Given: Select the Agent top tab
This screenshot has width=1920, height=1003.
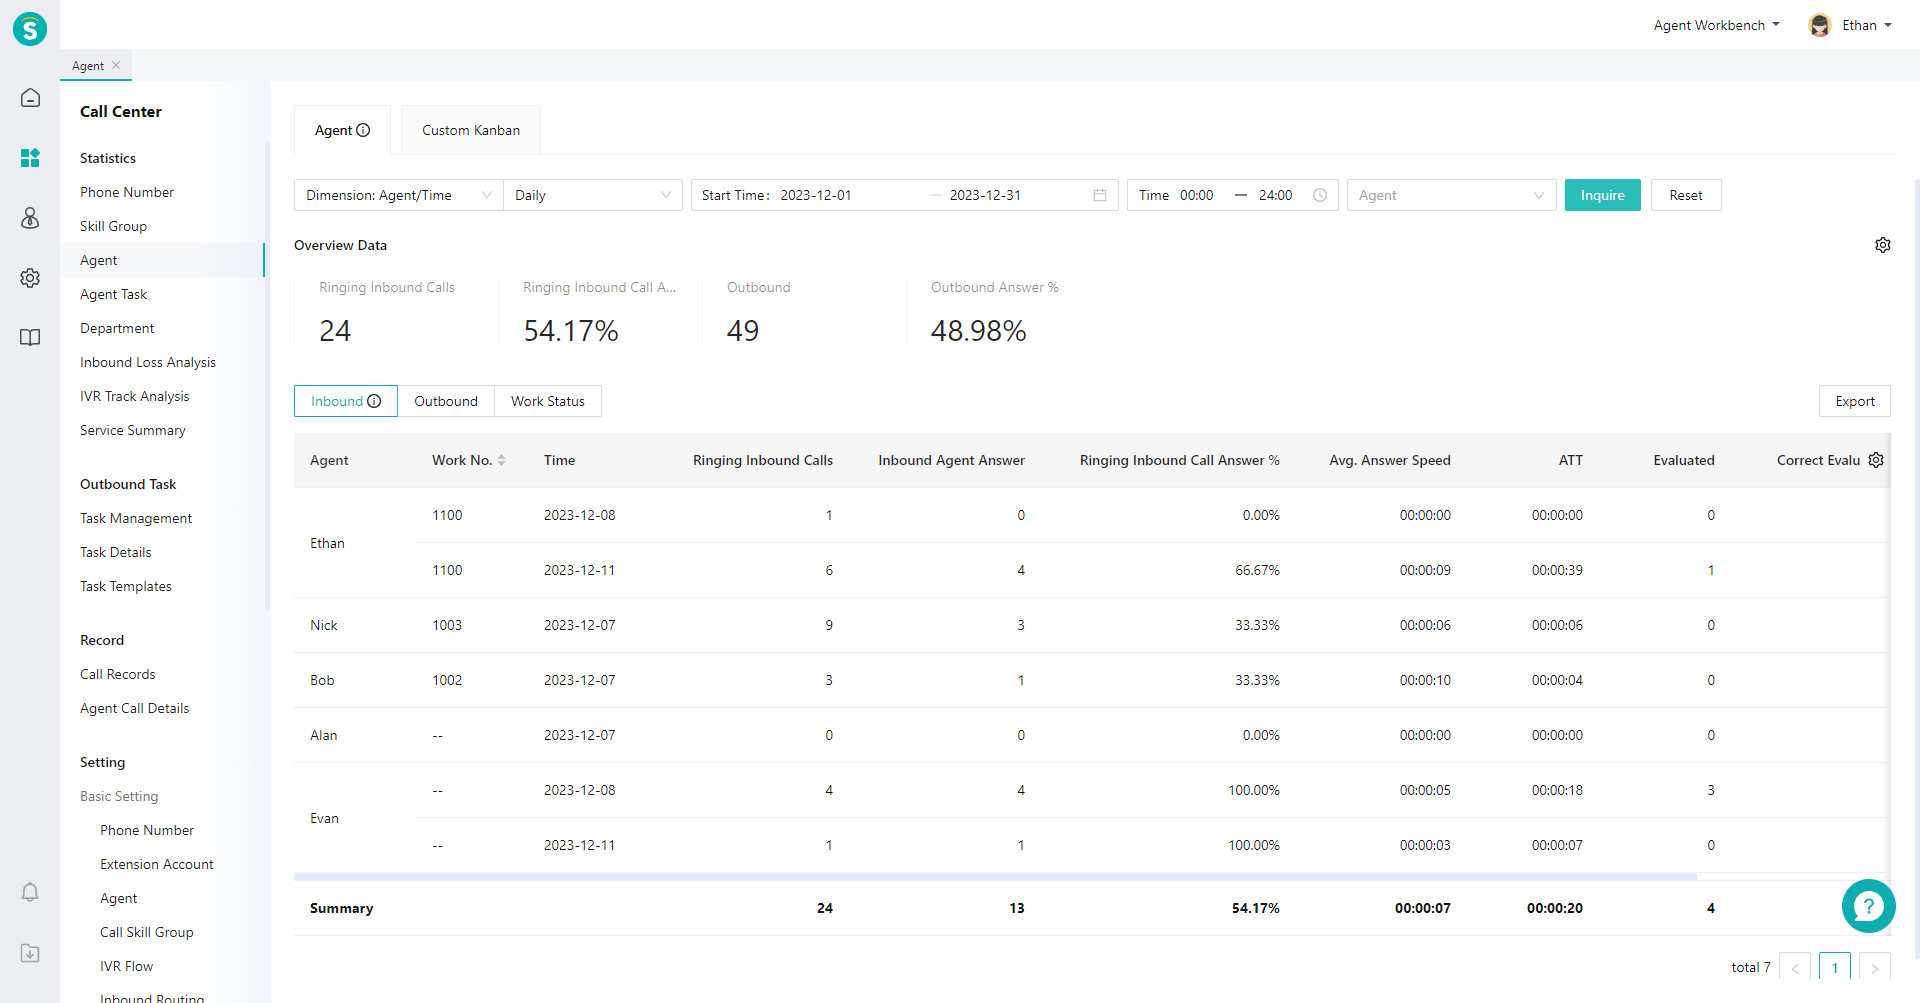Looking at the screenshot, I should click(342, 130).
